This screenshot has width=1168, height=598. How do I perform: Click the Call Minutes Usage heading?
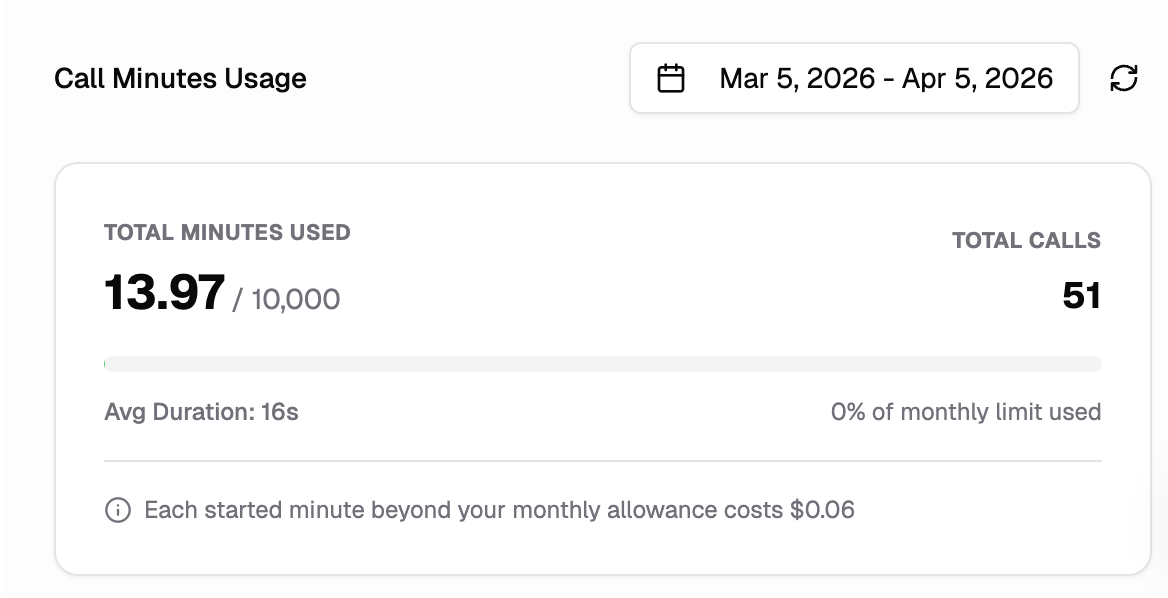(x=180, y=78)
